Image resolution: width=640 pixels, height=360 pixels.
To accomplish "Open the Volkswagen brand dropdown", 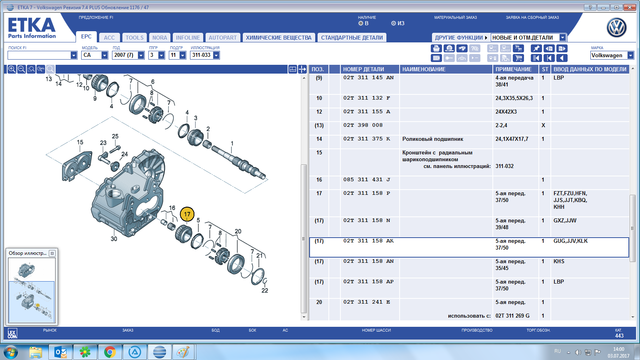I will (x=631, y=55).
